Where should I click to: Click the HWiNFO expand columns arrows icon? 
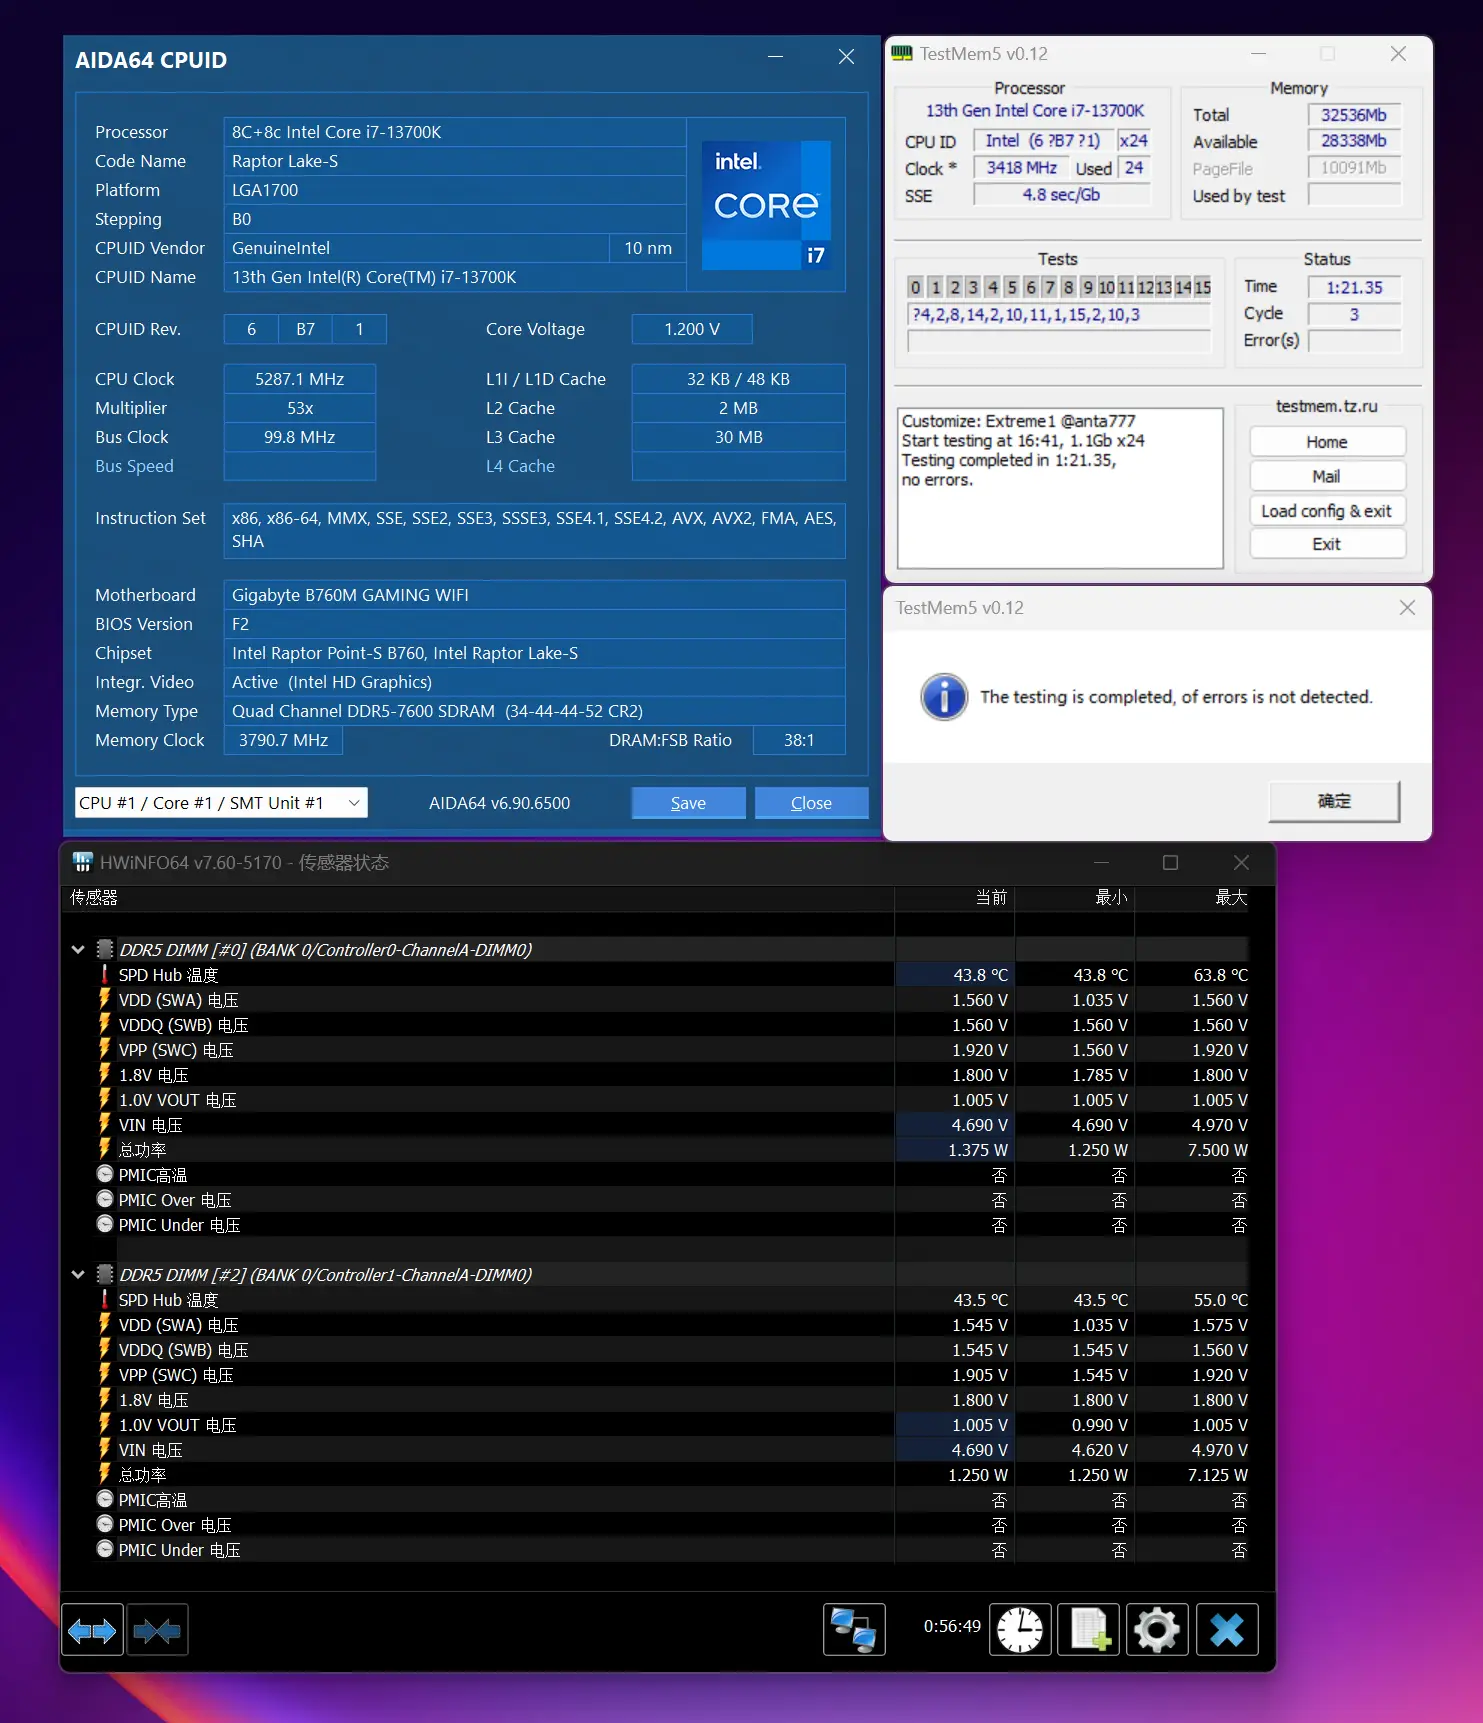pyautogui.click(x=92, y=1630)
